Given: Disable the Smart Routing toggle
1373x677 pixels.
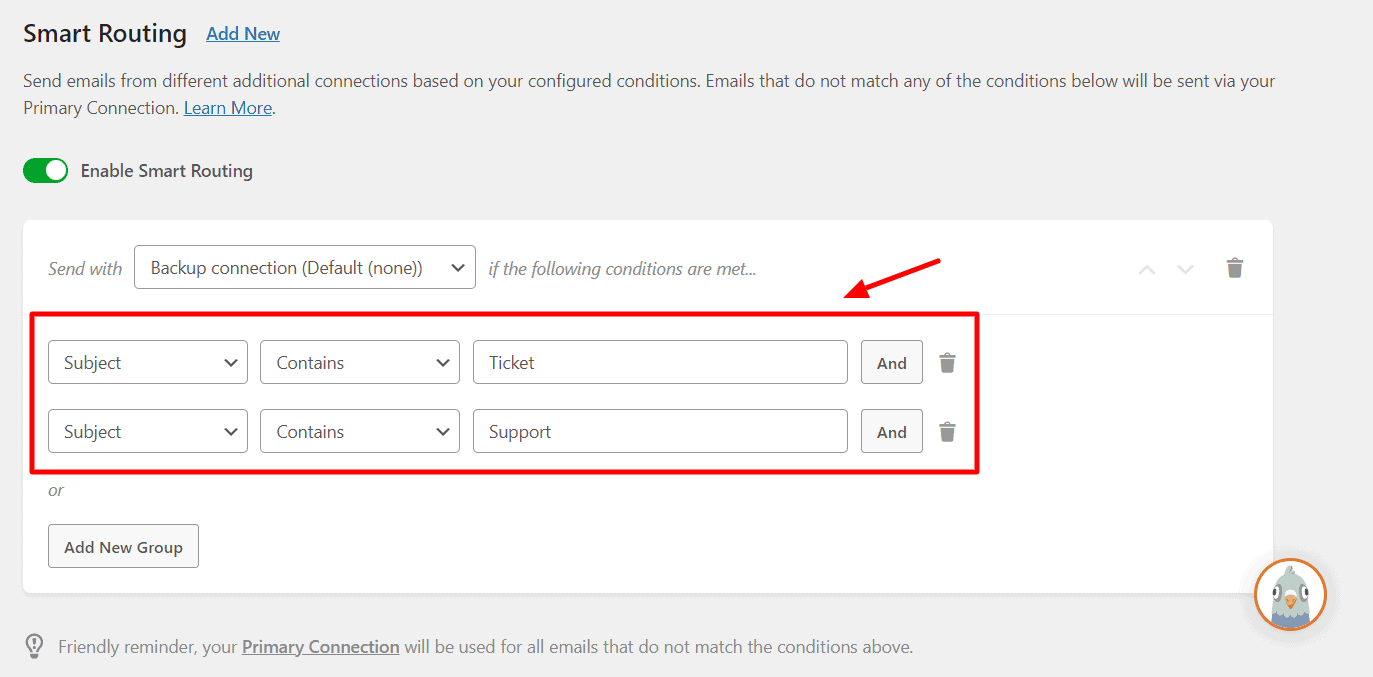Looking at the screenshot, I should pyautogui.click(x=45, y=171).
